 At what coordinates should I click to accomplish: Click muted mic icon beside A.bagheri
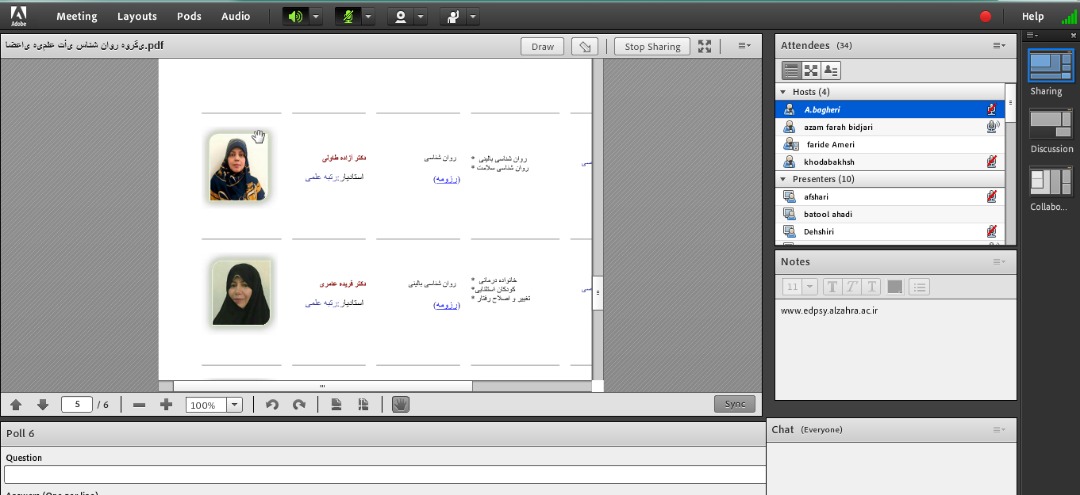click(992, 109)
